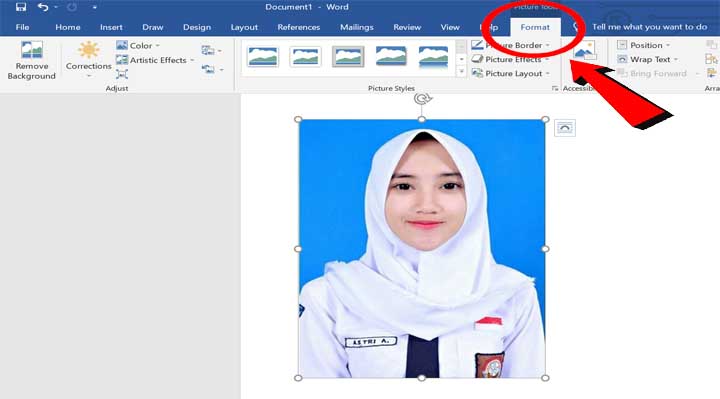
Task: Switch to the Insert tab
Action: [x=111, y=27]
